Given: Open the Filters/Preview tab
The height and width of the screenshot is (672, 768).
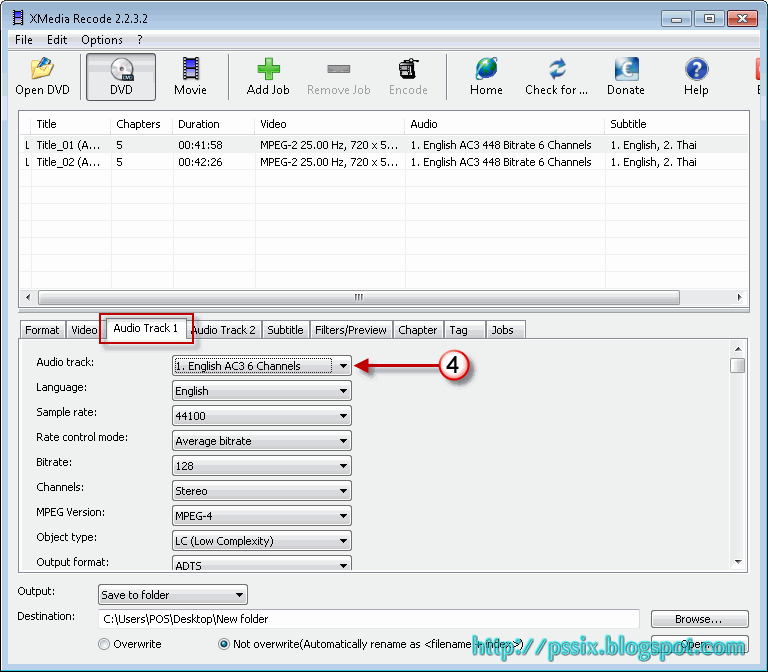Looking at the screenshot, I should tap(351, 330).
